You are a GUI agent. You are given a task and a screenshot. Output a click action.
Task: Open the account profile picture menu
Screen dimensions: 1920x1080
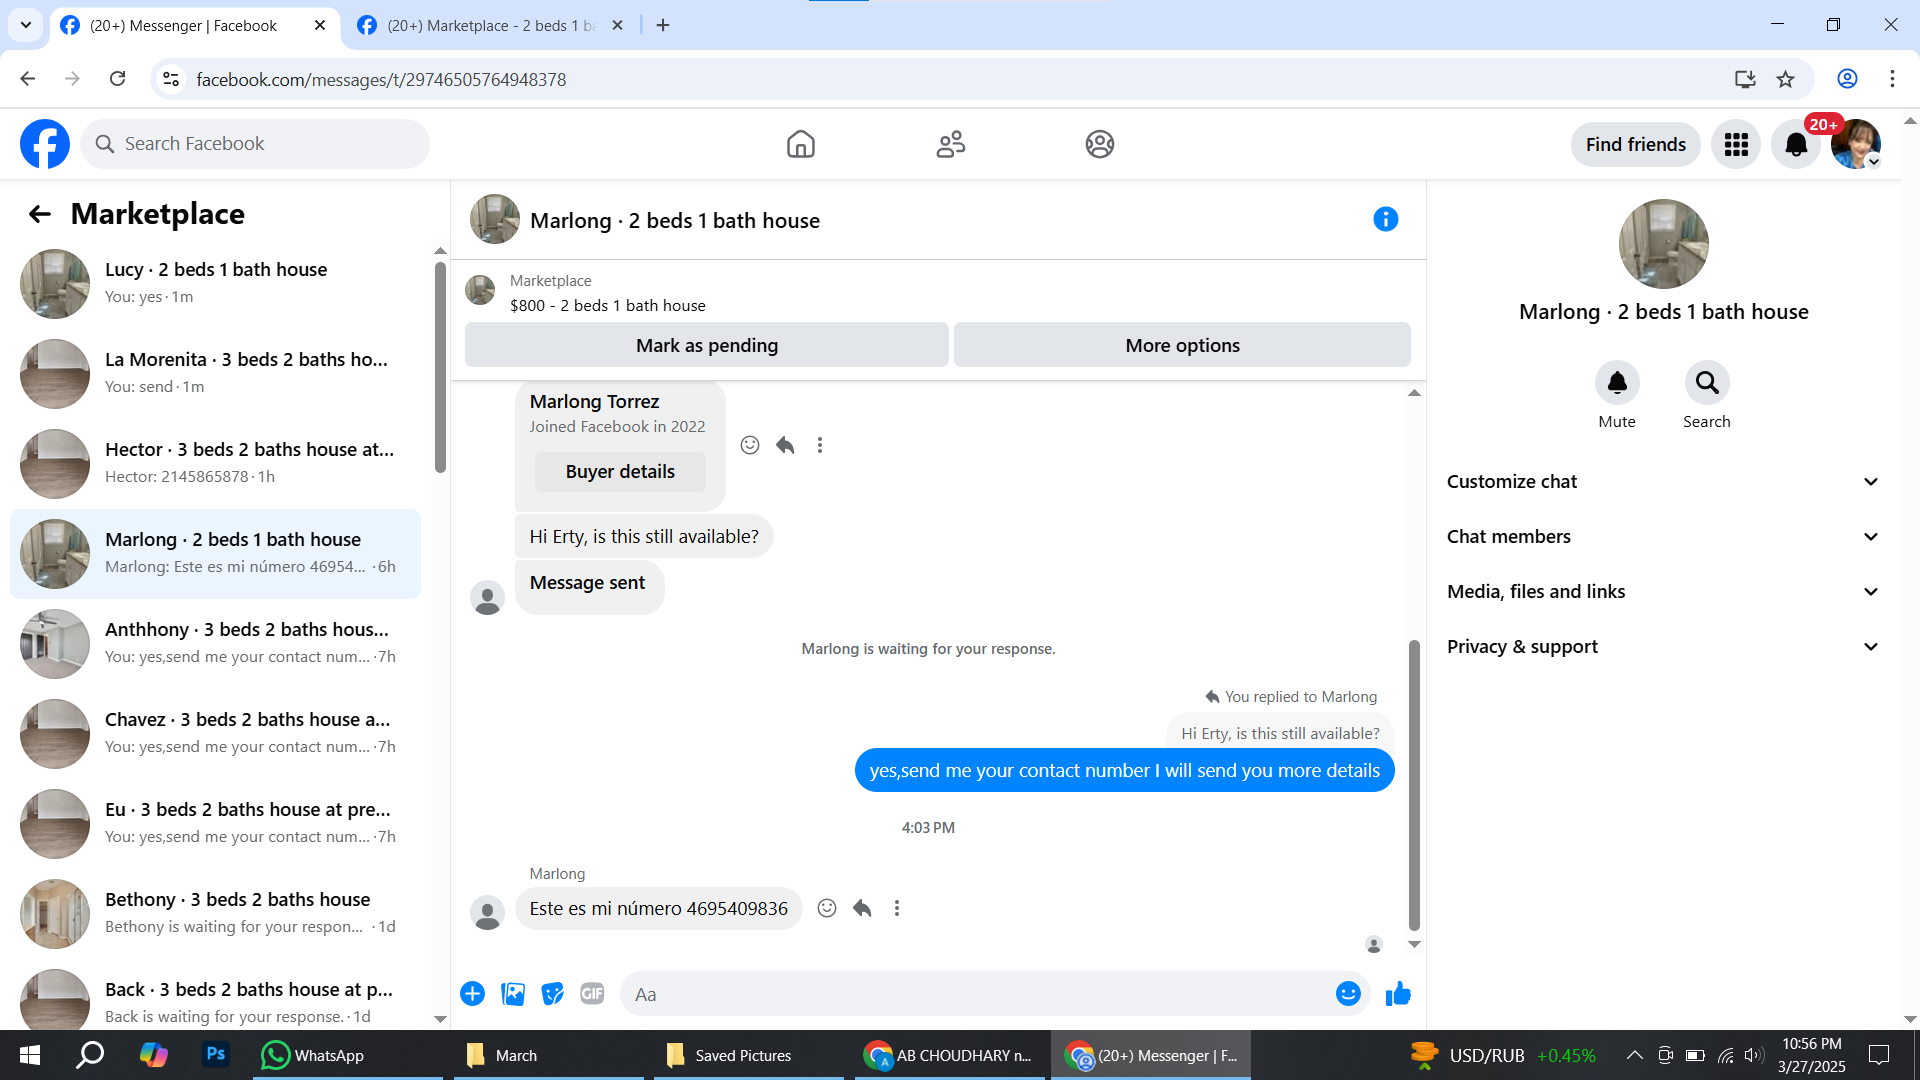pos(1856,145)
